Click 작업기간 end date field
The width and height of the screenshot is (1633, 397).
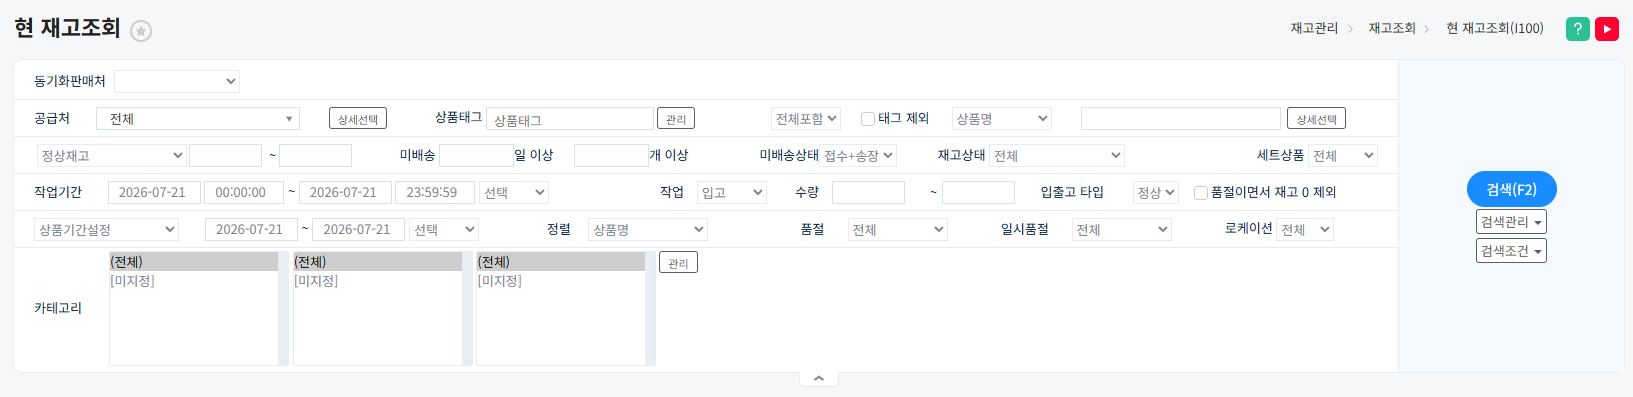pyautogui.click(x=345, y=192)
